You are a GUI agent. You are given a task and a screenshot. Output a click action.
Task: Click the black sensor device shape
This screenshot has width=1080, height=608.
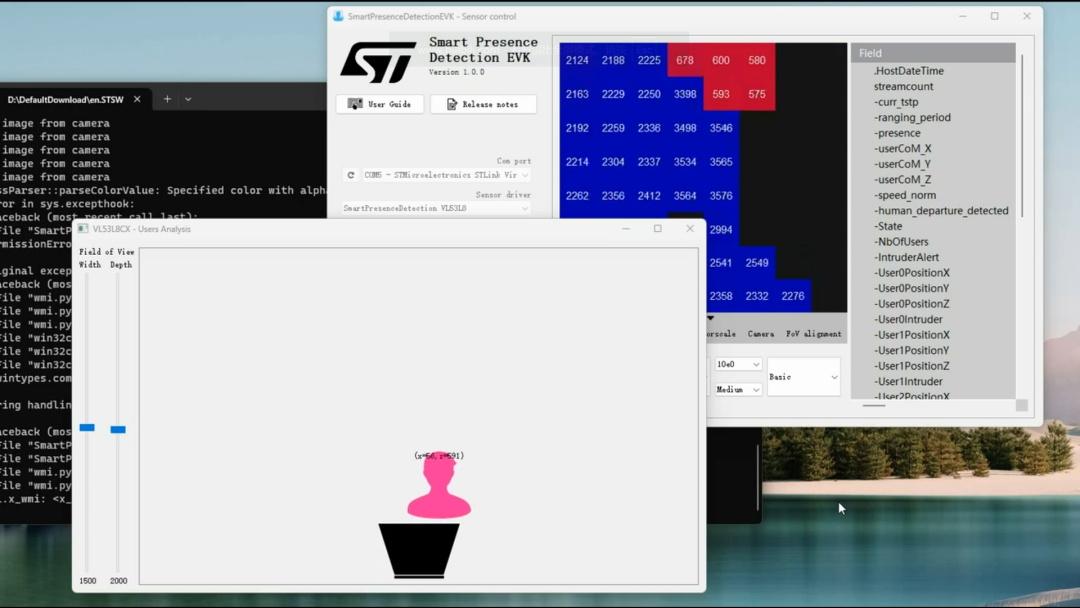pyautogui.click(x=419, y=550)
